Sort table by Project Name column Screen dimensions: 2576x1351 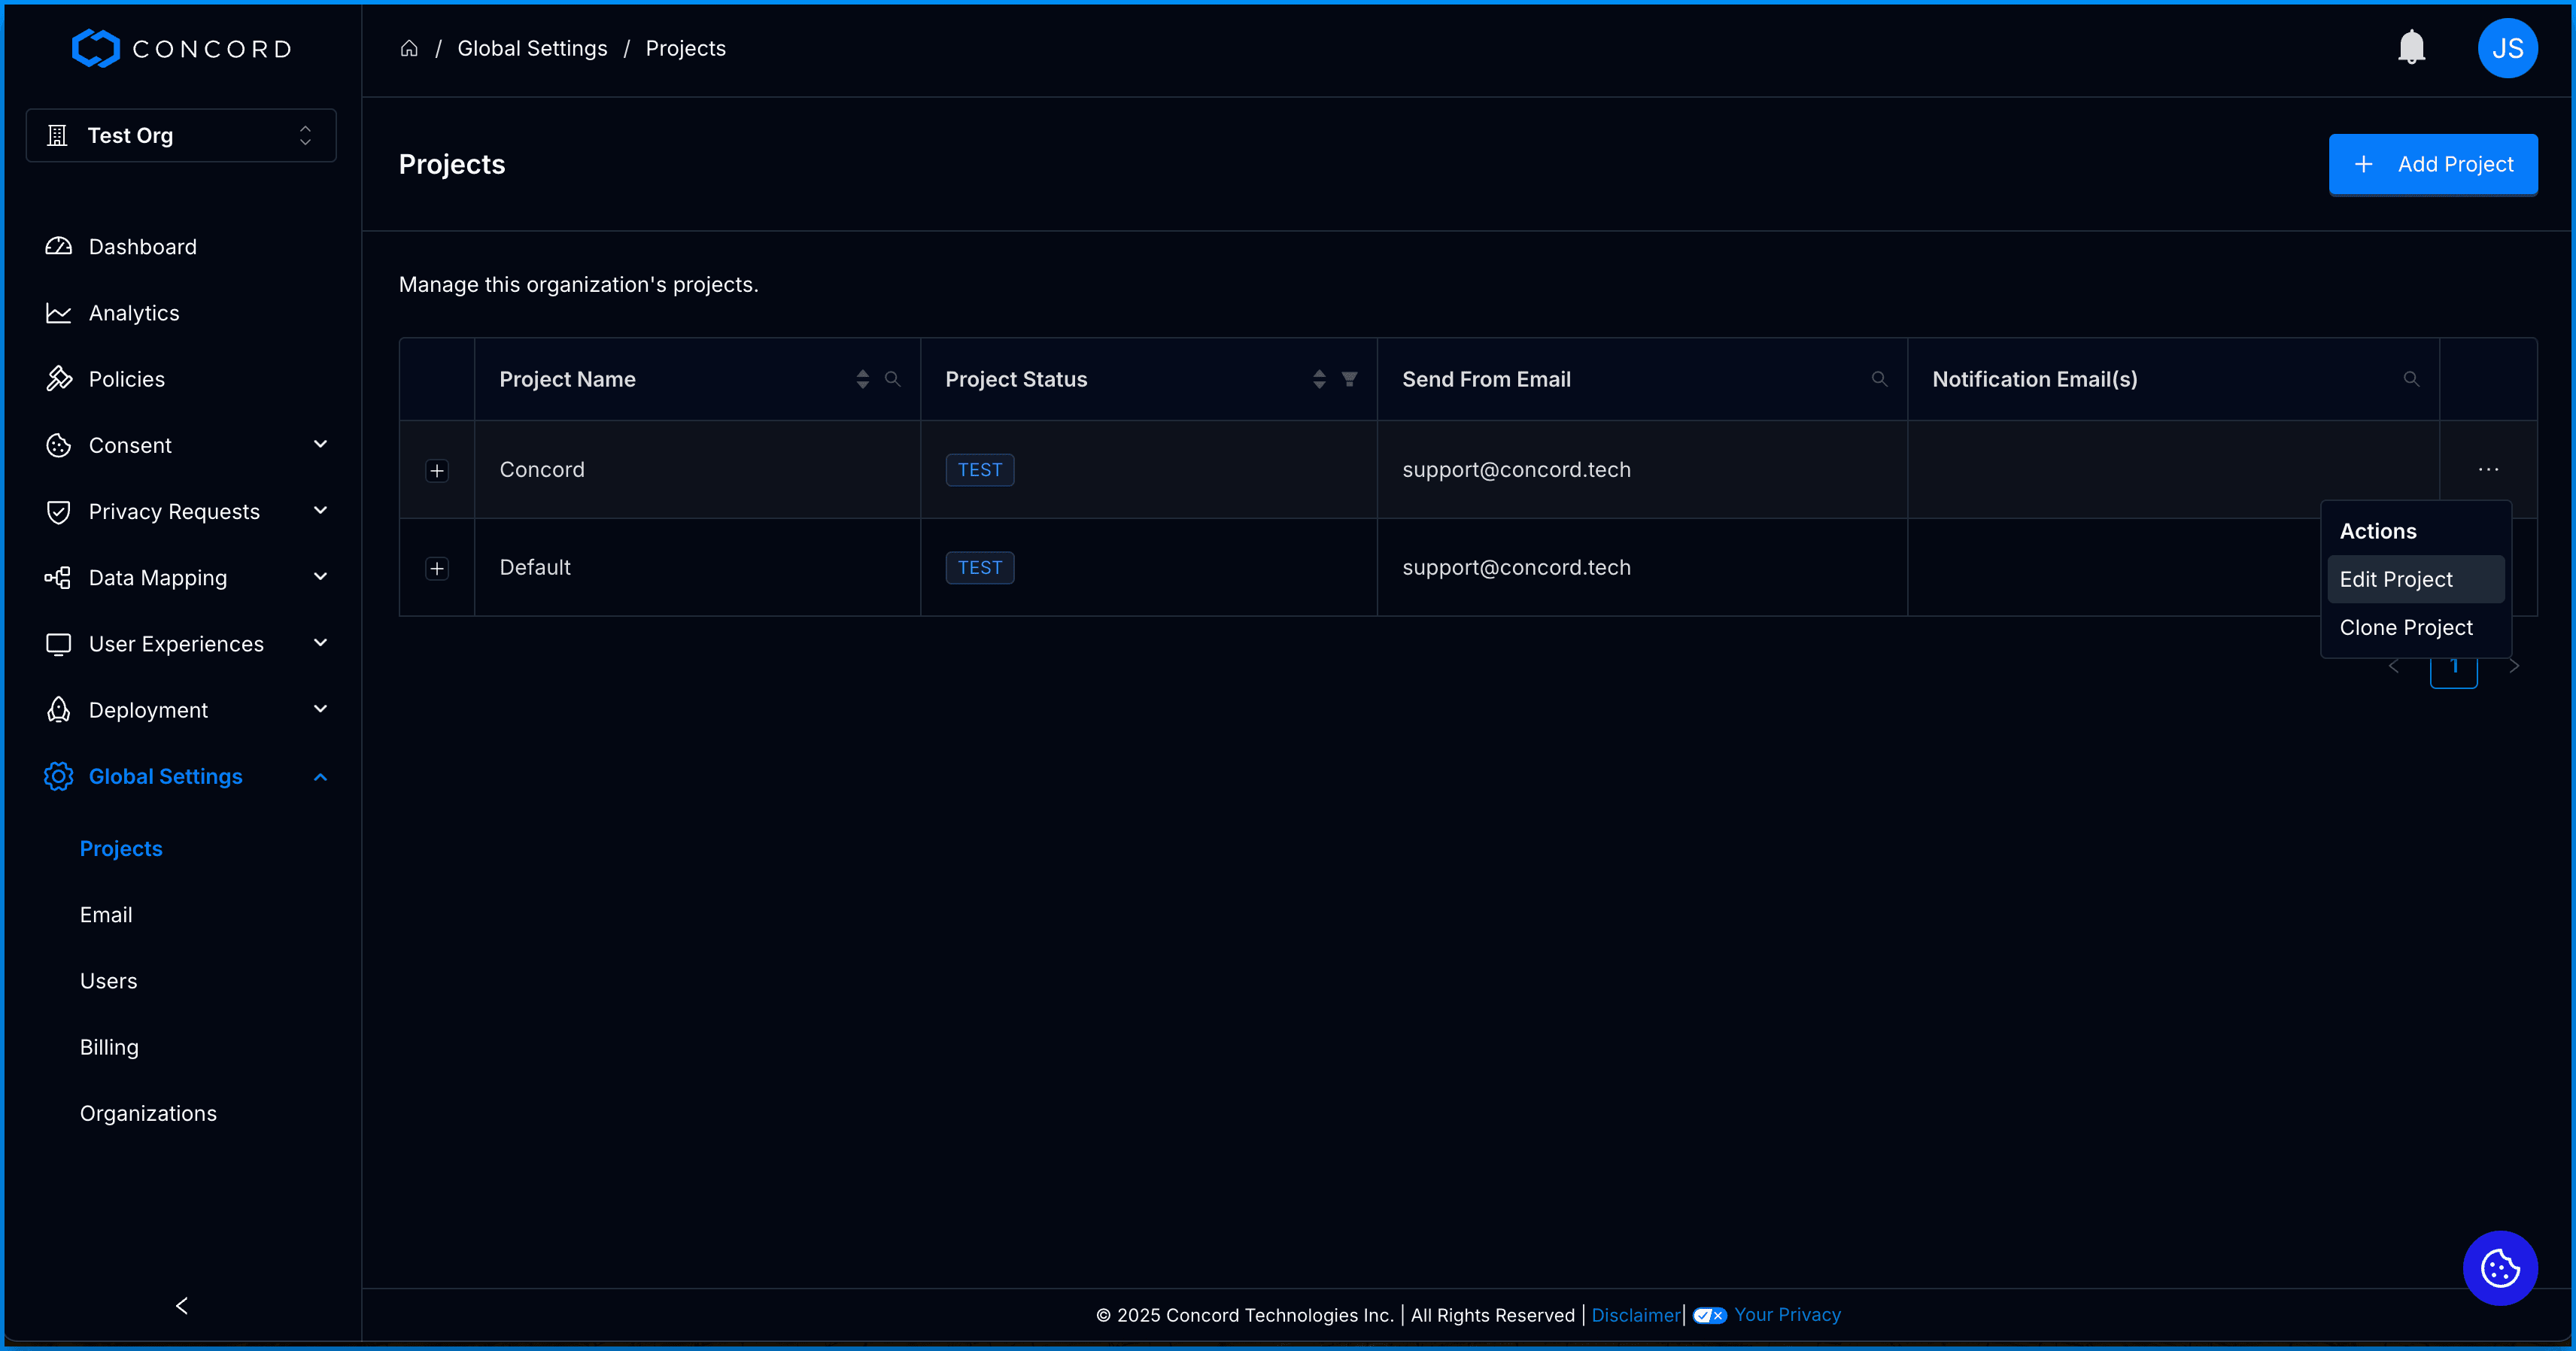tap(862, 379)
